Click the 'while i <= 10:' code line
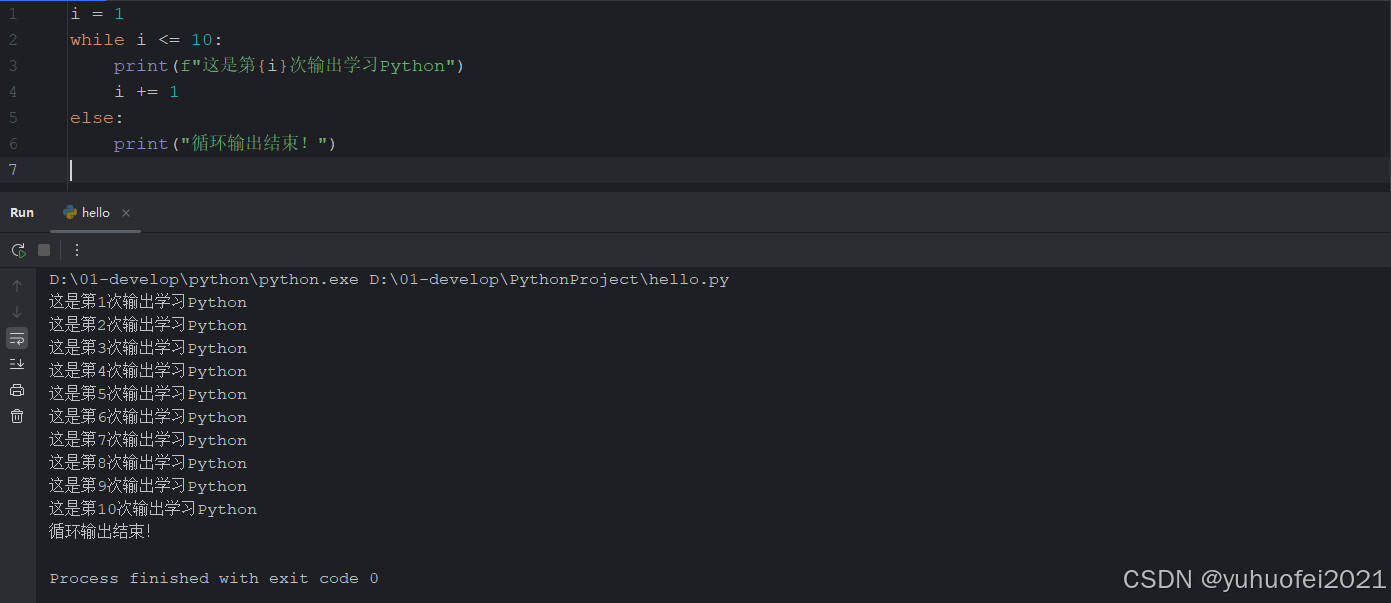1391x603 pixels. point(147,40)
